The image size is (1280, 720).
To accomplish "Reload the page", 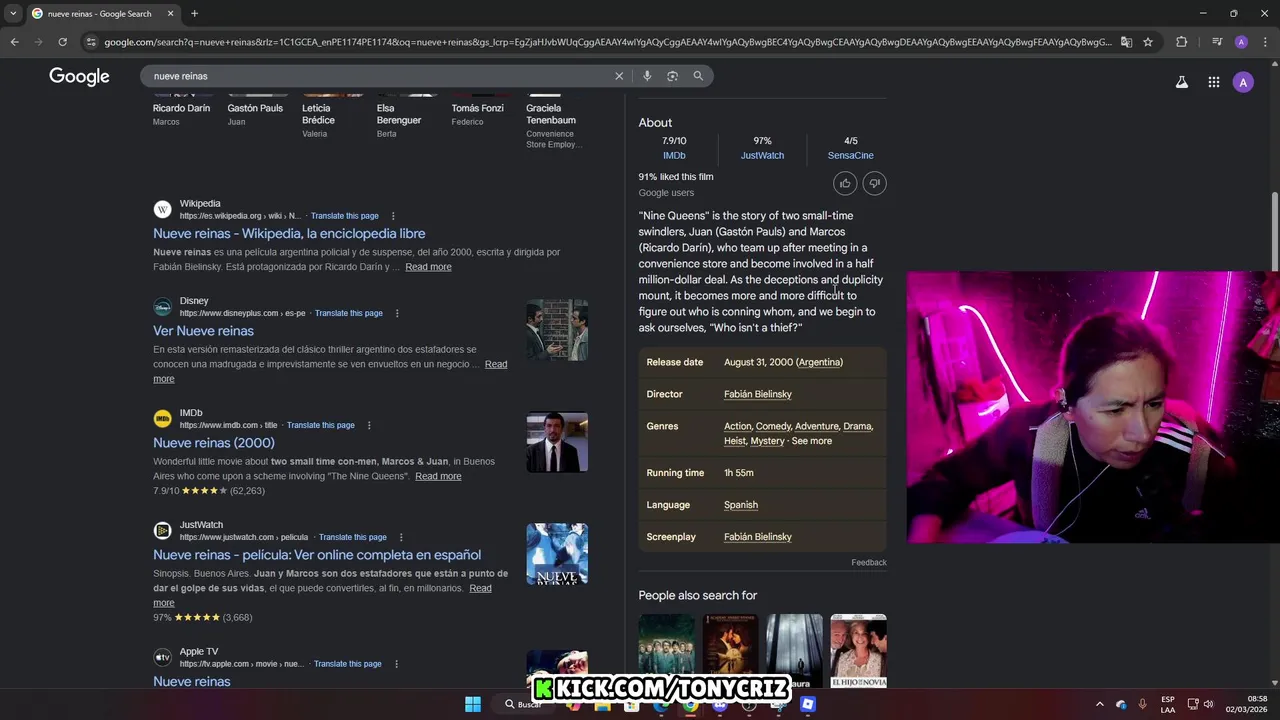I will click(62, 42).
